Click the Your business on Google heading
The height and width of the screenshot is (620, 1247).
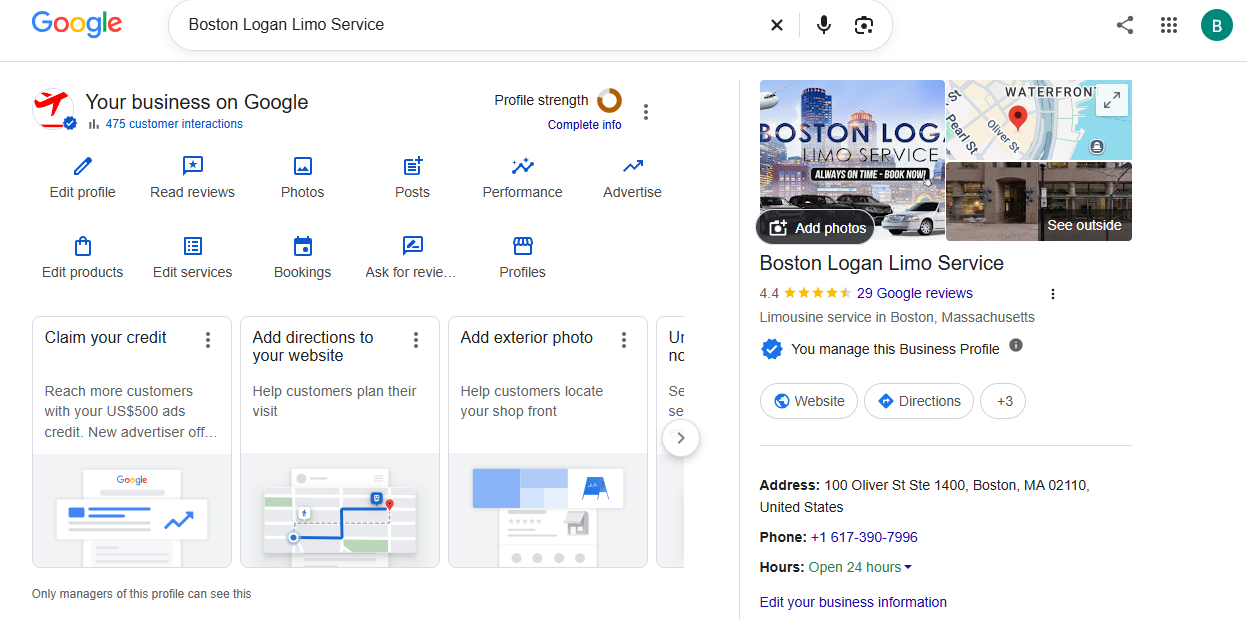point(197,102)
